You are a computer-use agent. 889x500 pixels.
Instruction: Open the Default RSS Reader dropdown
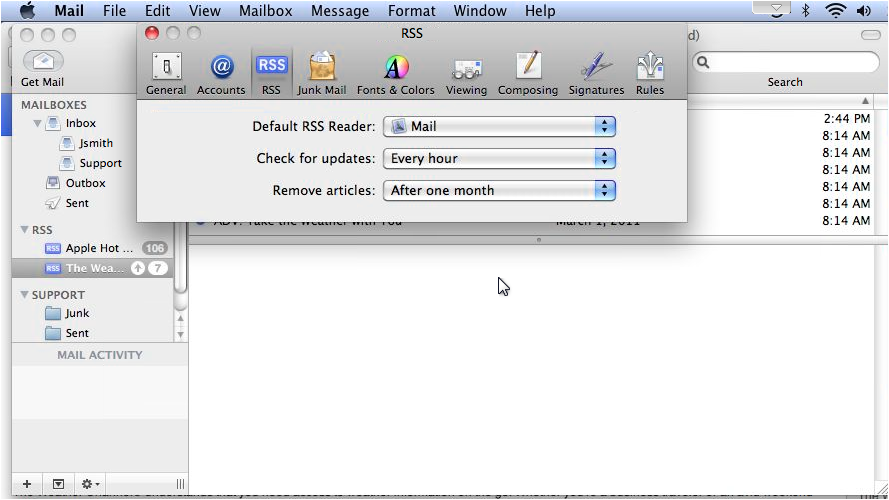click(x=499, y=127)
